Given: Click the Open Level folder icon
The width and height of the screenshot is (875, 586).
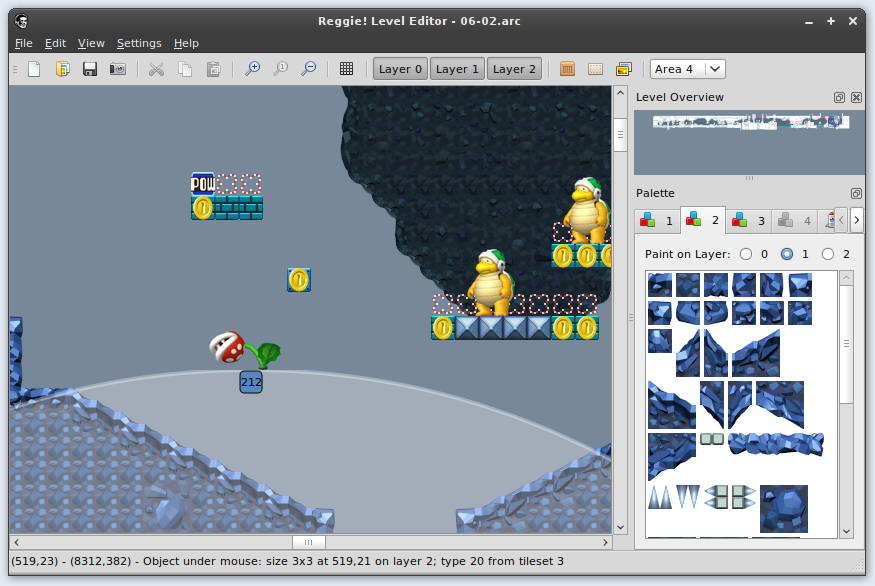Looking at the screenshot, I should tap(62, 69).
